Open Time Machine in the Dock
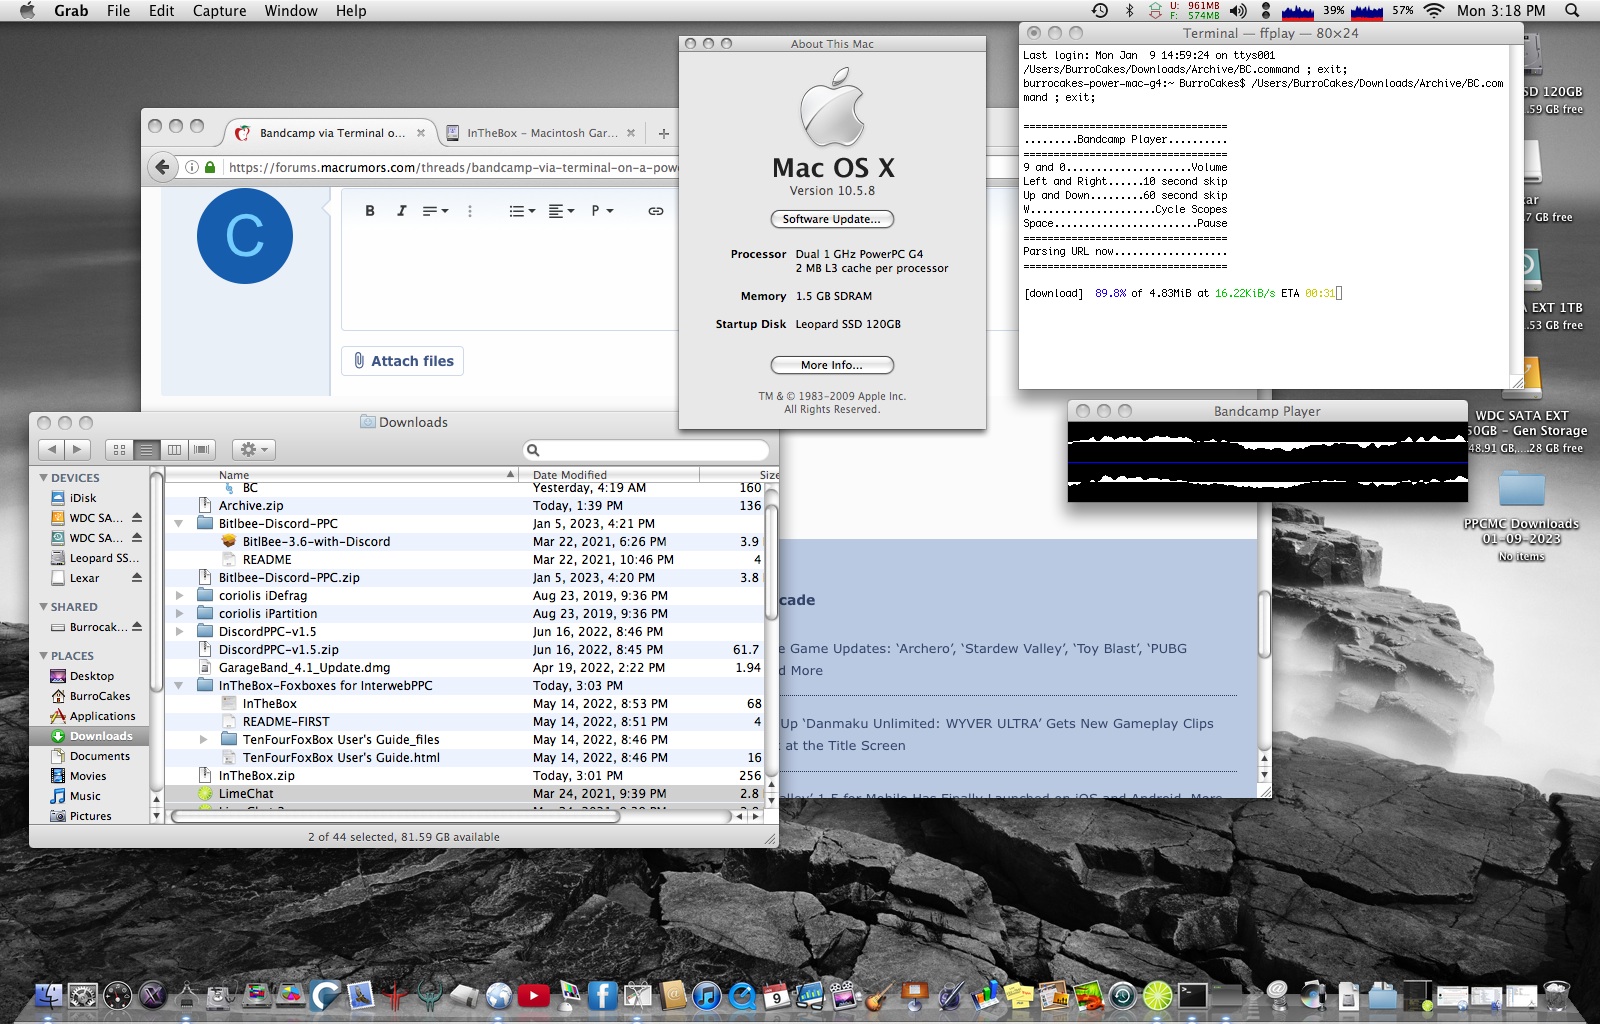1600x1024 pixels. tap(1122, 995)
